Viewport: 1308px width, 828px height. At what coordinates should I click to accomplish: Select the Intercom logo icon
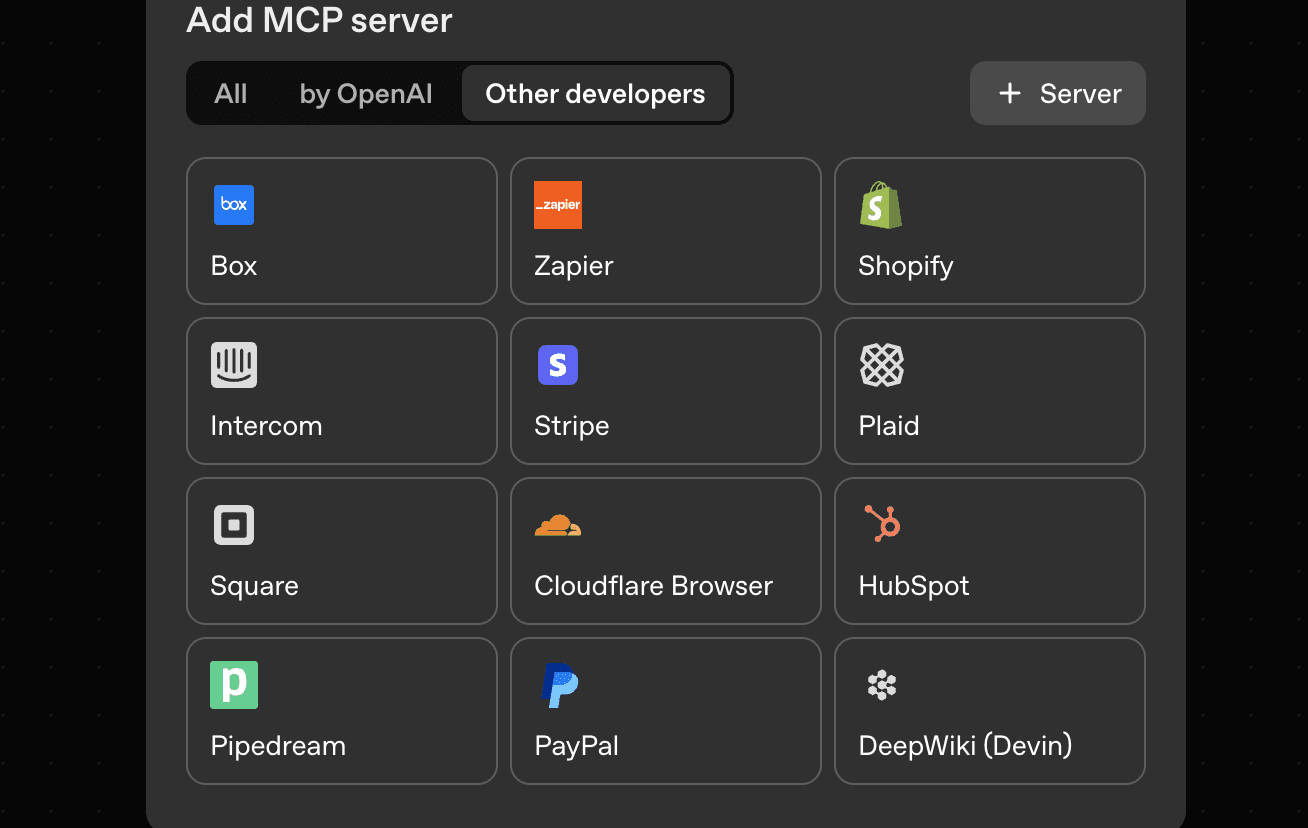click(233, 365)
